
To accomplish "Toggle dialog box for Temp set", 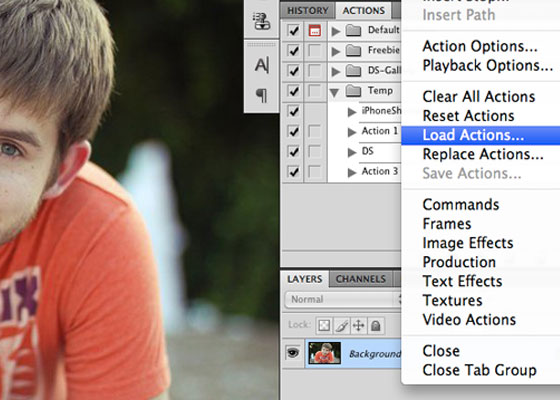I will pos(315,91).
